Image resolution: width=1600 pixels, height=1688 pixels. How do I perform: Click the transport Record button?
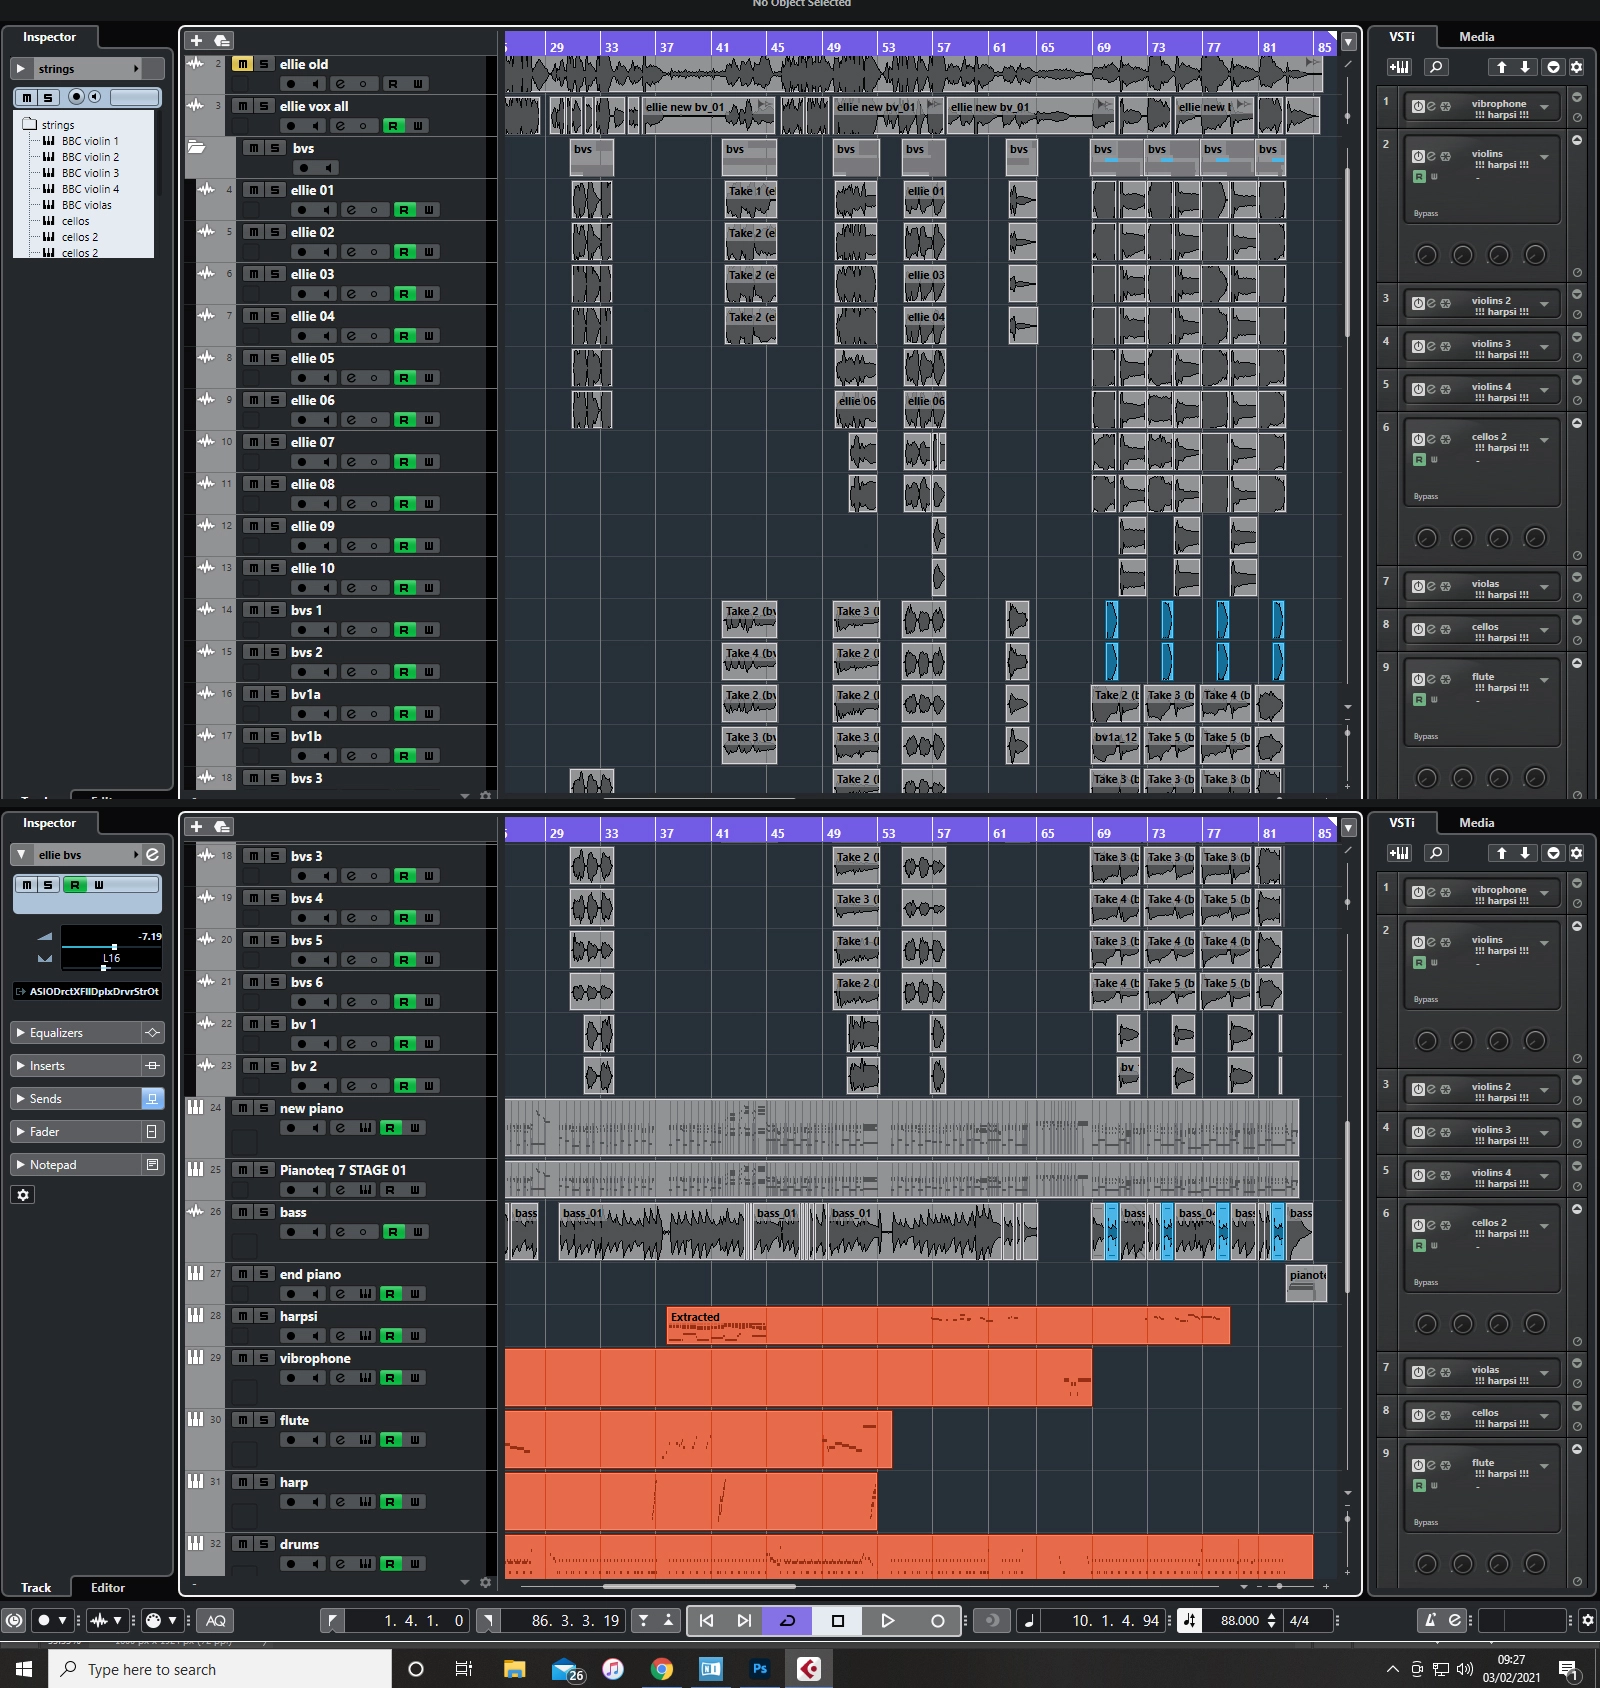[x=937, y=1620]
